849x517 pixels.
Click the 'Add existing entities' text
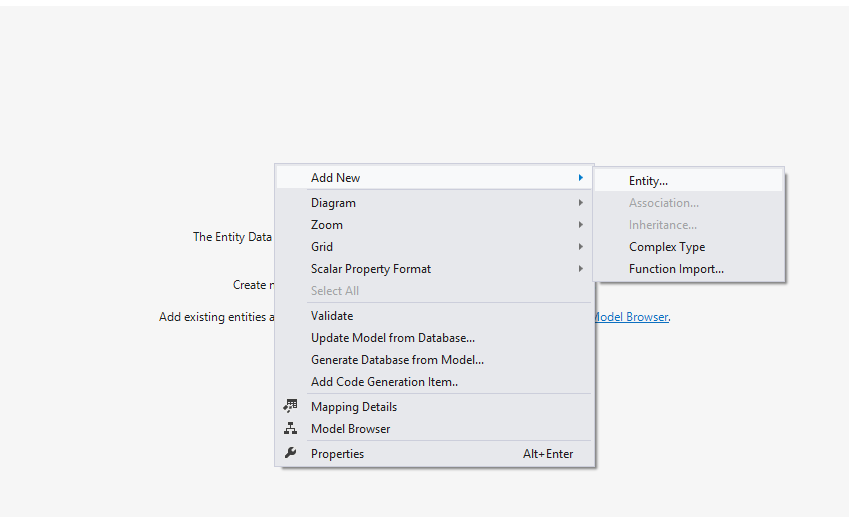coord(212,317)
